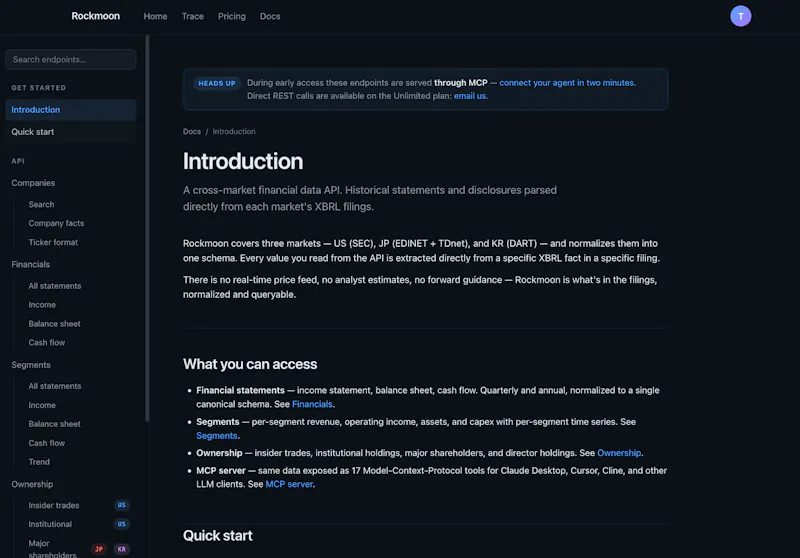
Task: Open the MCP server link
Action: point(289,484)
